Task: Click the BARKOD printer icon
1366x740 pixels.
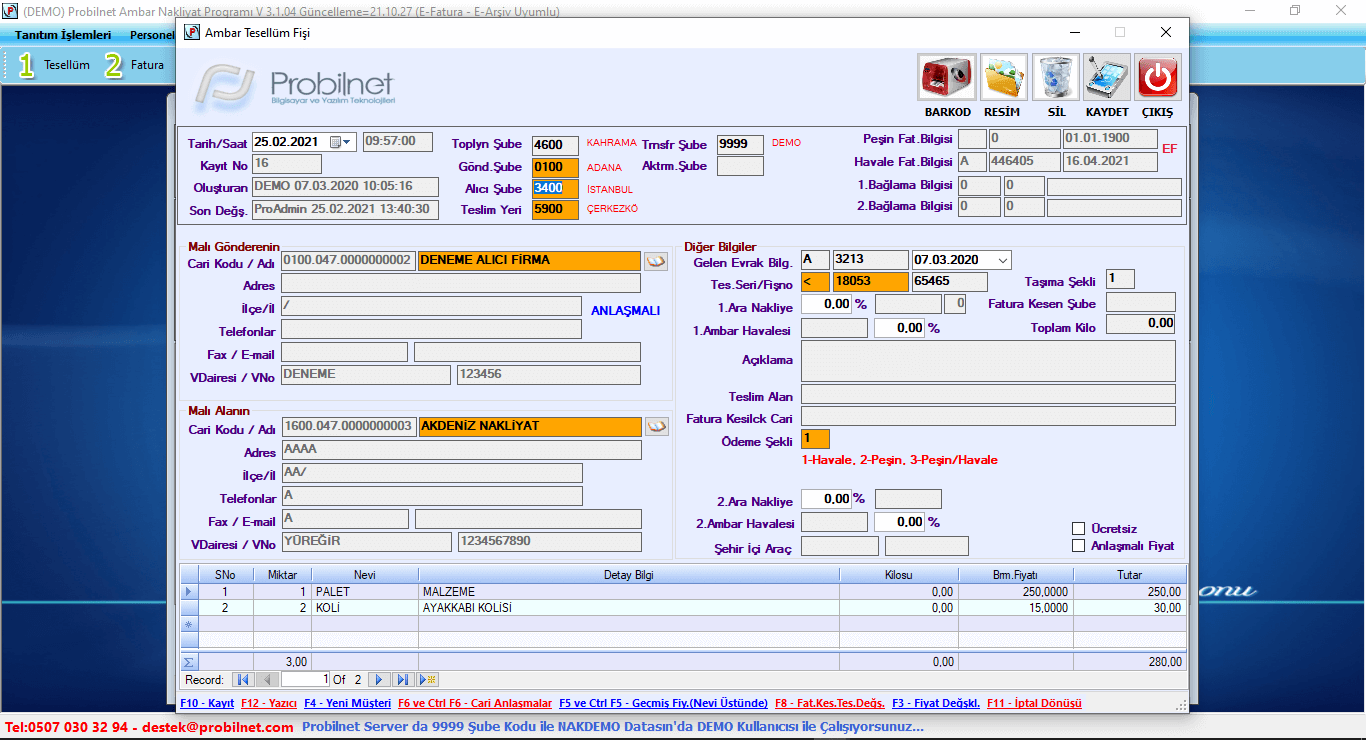Action: tap(946, 78)
